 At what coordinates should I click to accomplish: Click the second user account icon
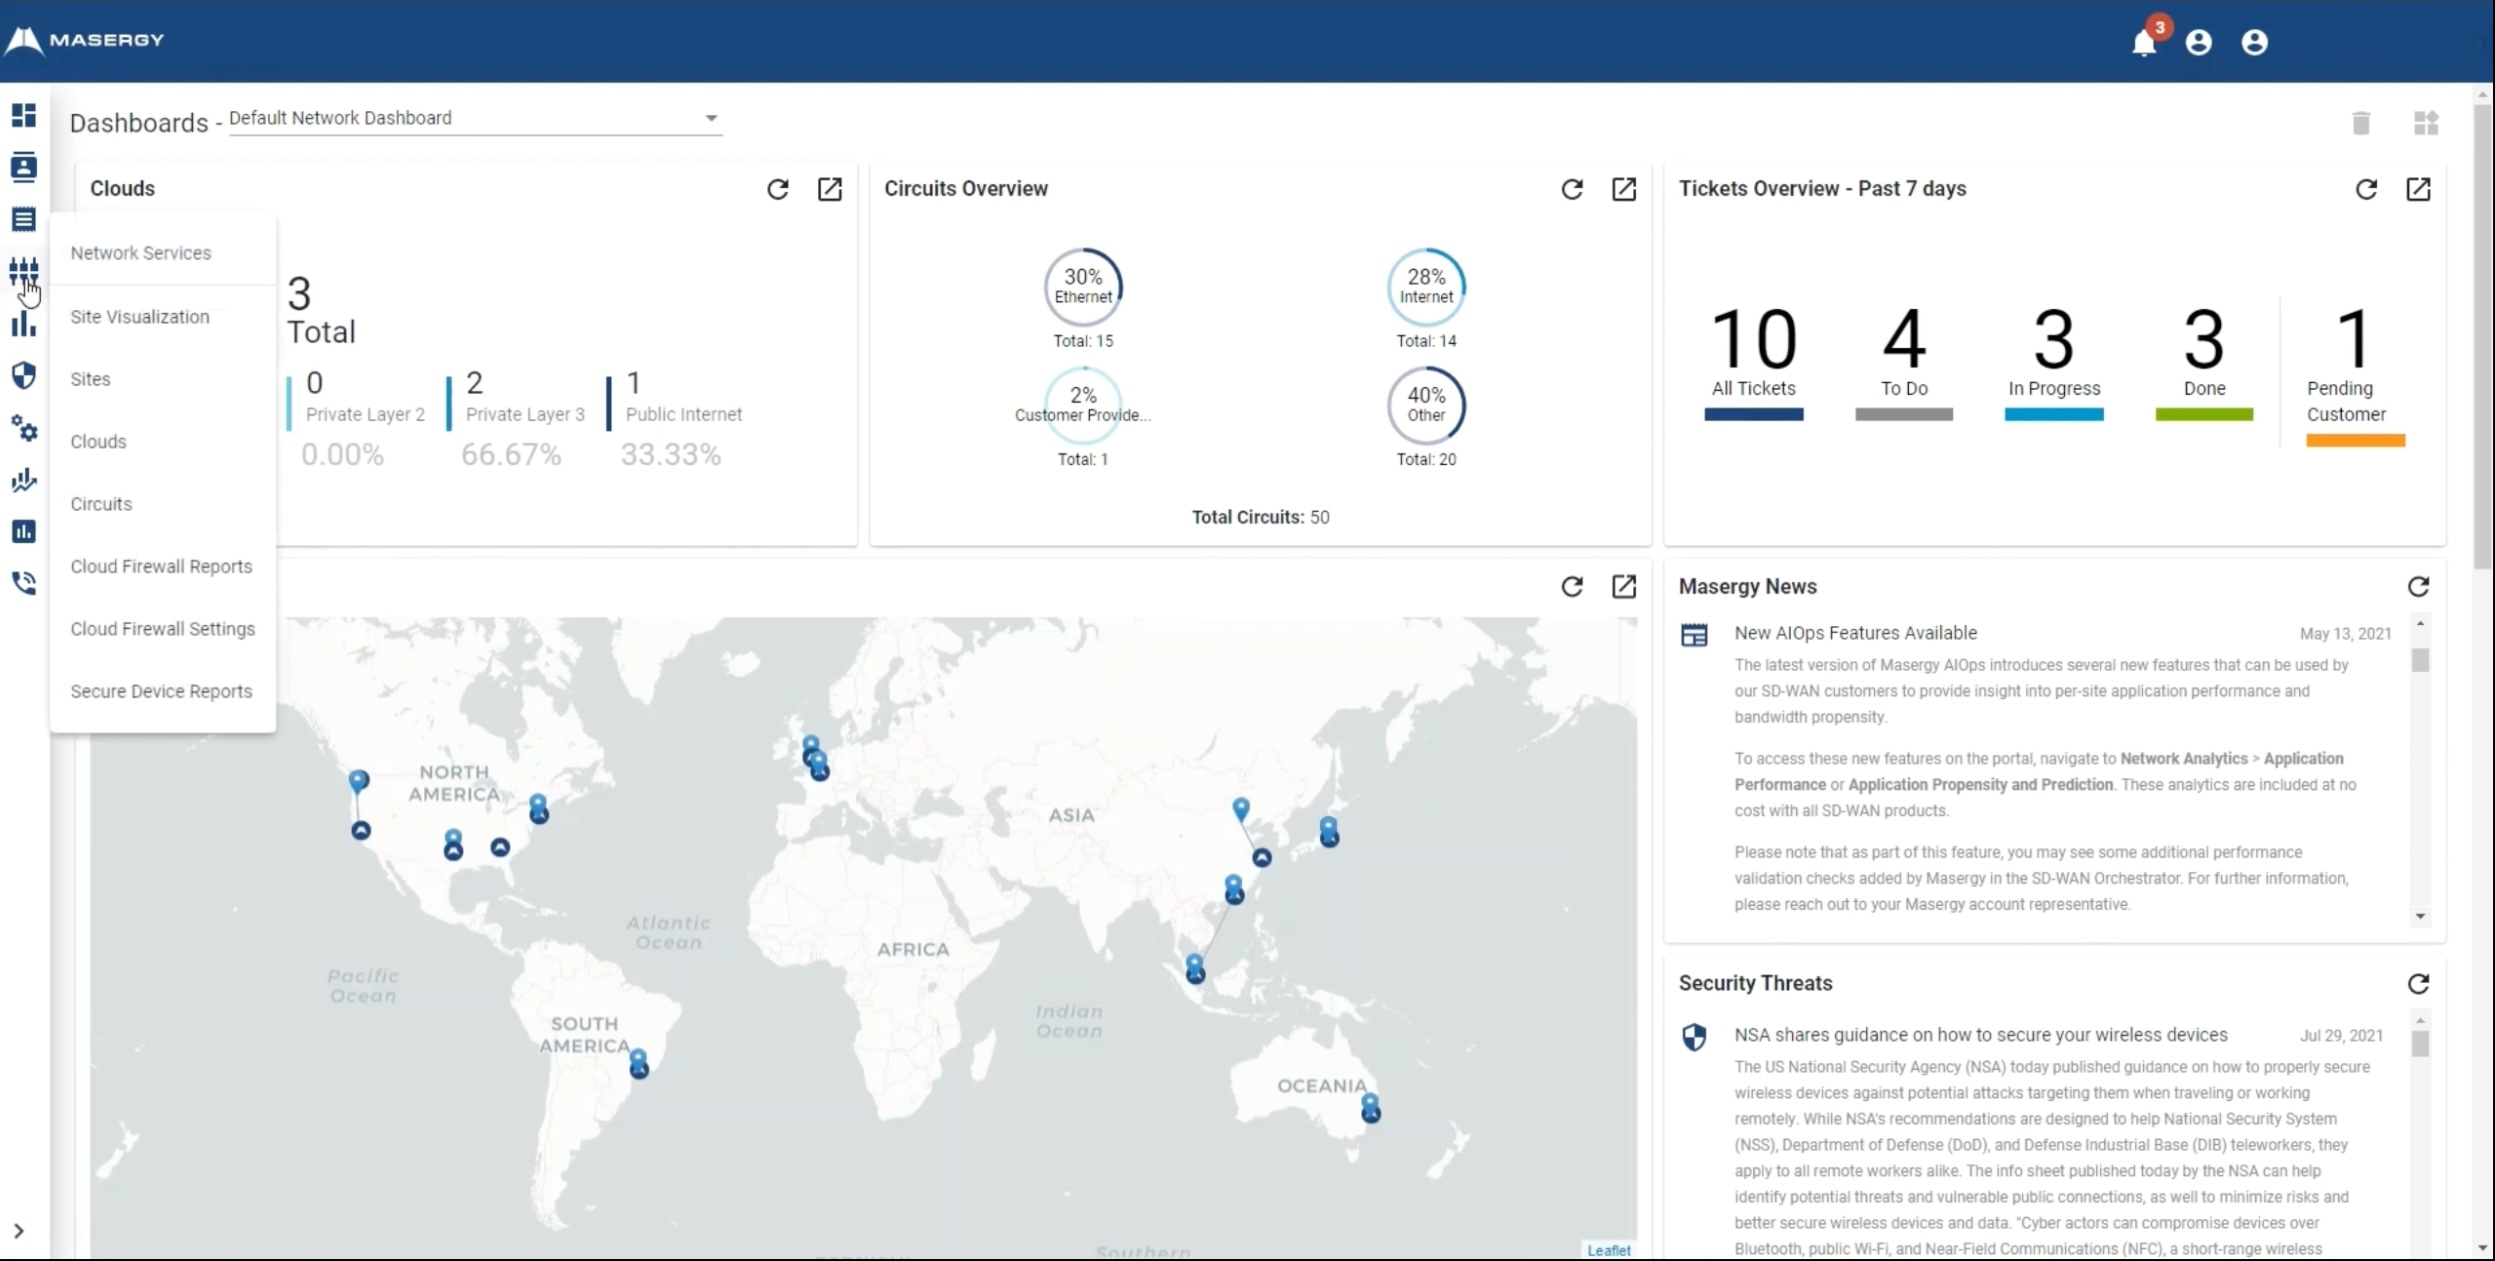point(2255,42)
